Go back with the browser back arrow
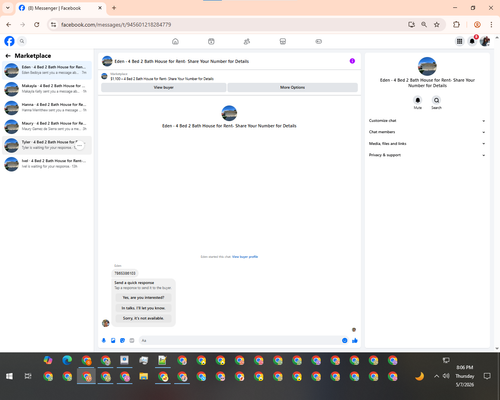 pyautogui.click(x=9, y=25)
